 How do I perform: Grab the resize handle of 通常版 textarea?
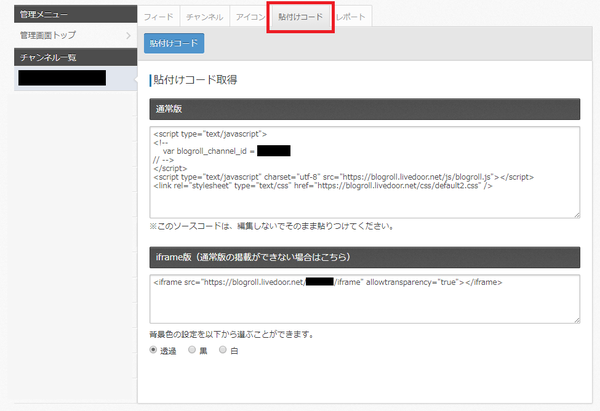[x=577, y=215]
